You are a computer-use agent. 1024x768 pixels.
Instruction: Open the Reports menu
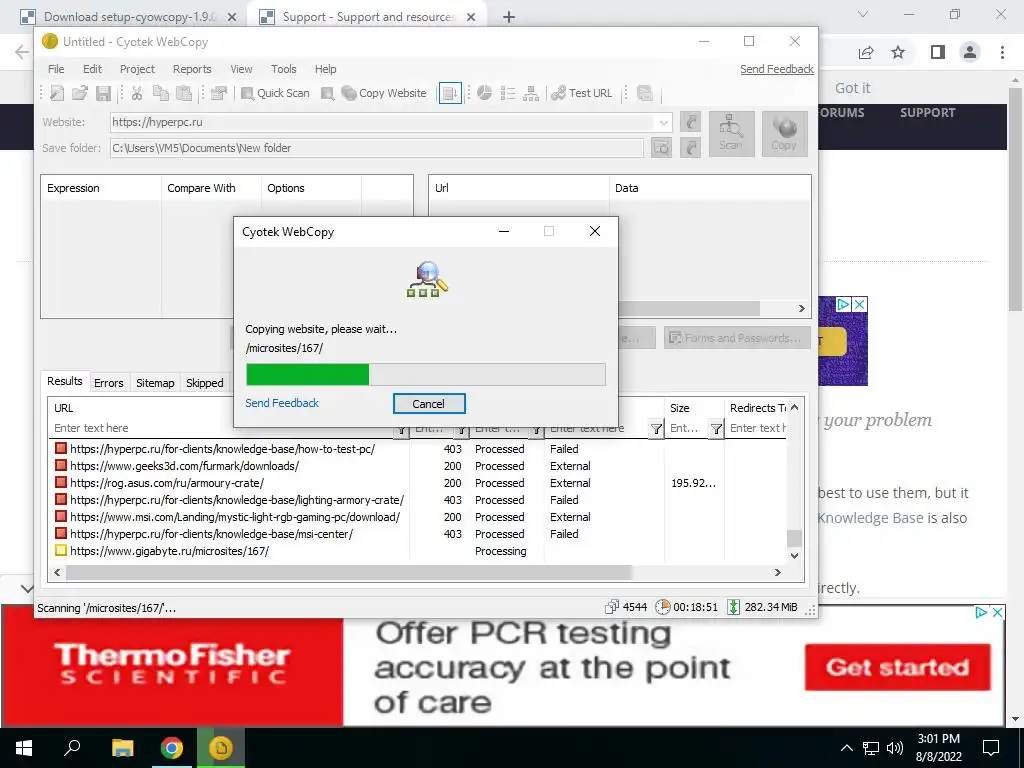[192, 69]
